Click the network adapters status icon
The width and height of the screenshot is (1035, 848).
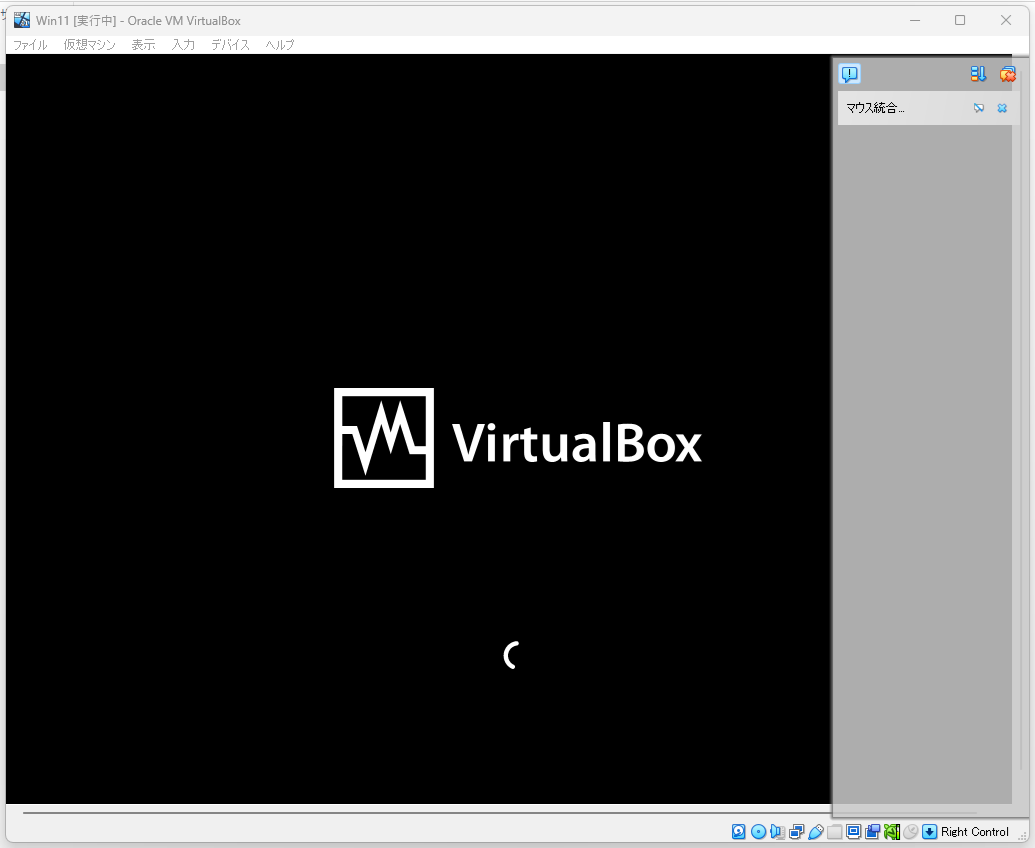coord(797,832)
